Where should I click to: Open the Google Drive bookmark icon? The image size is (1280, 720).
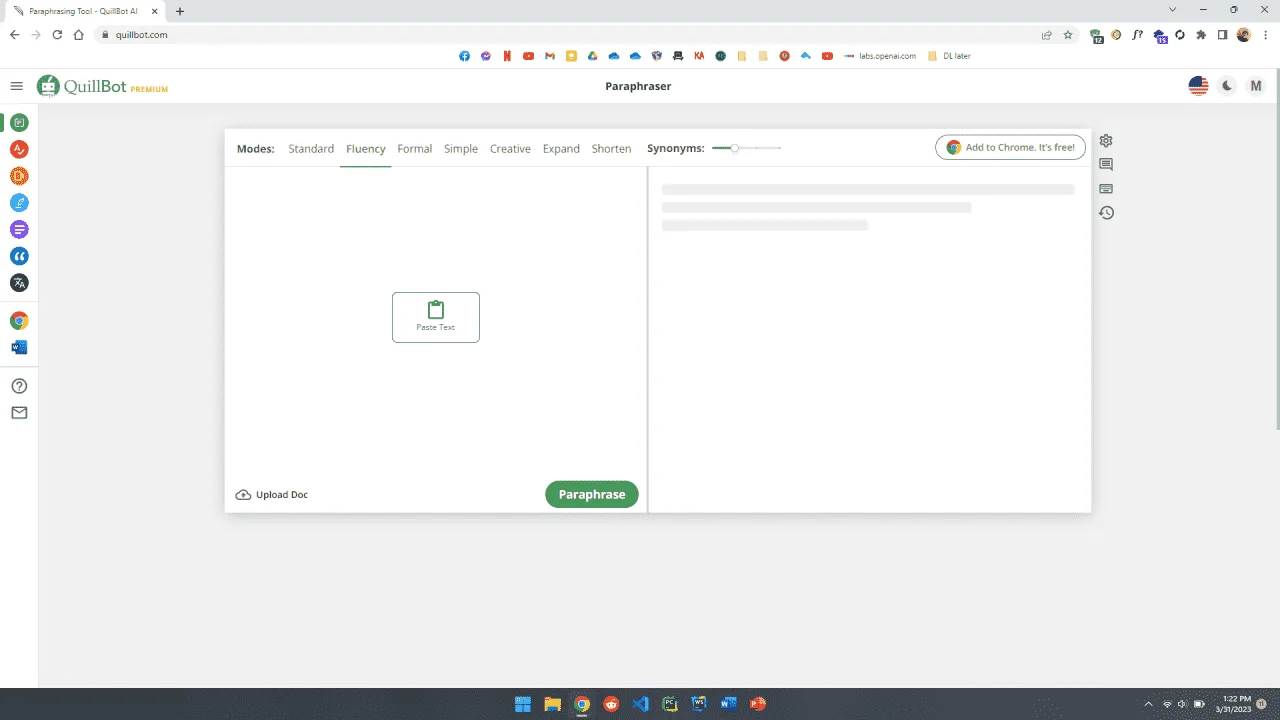click(593, 56)
